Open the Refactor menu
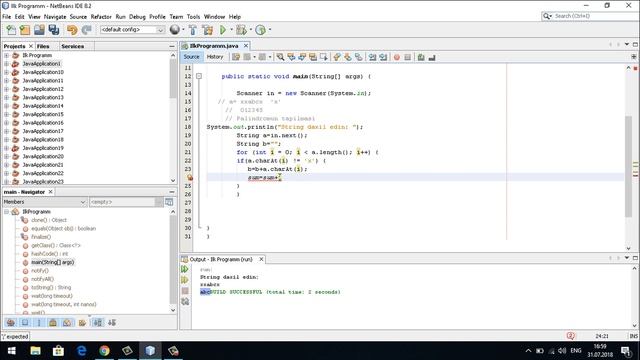The height and width of the screenshot is (360, 640). 101,17
